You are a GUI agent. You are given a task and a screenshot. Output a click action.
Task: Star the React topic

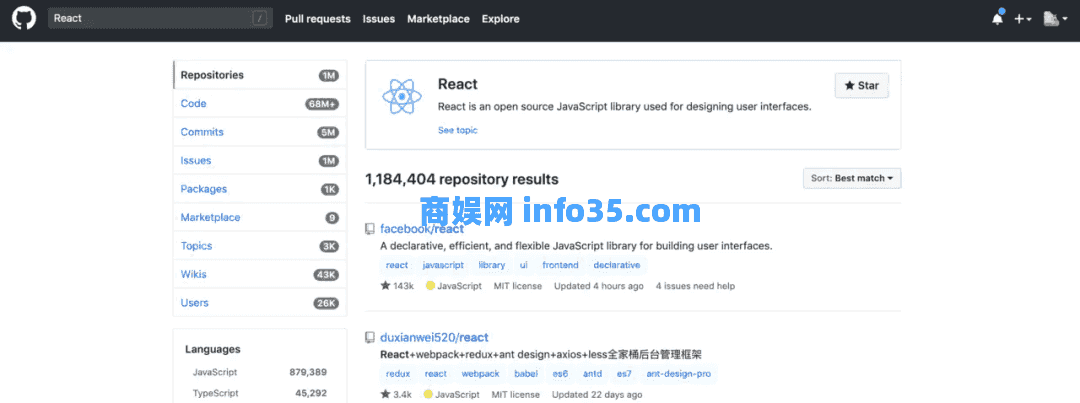coord(861,85)
